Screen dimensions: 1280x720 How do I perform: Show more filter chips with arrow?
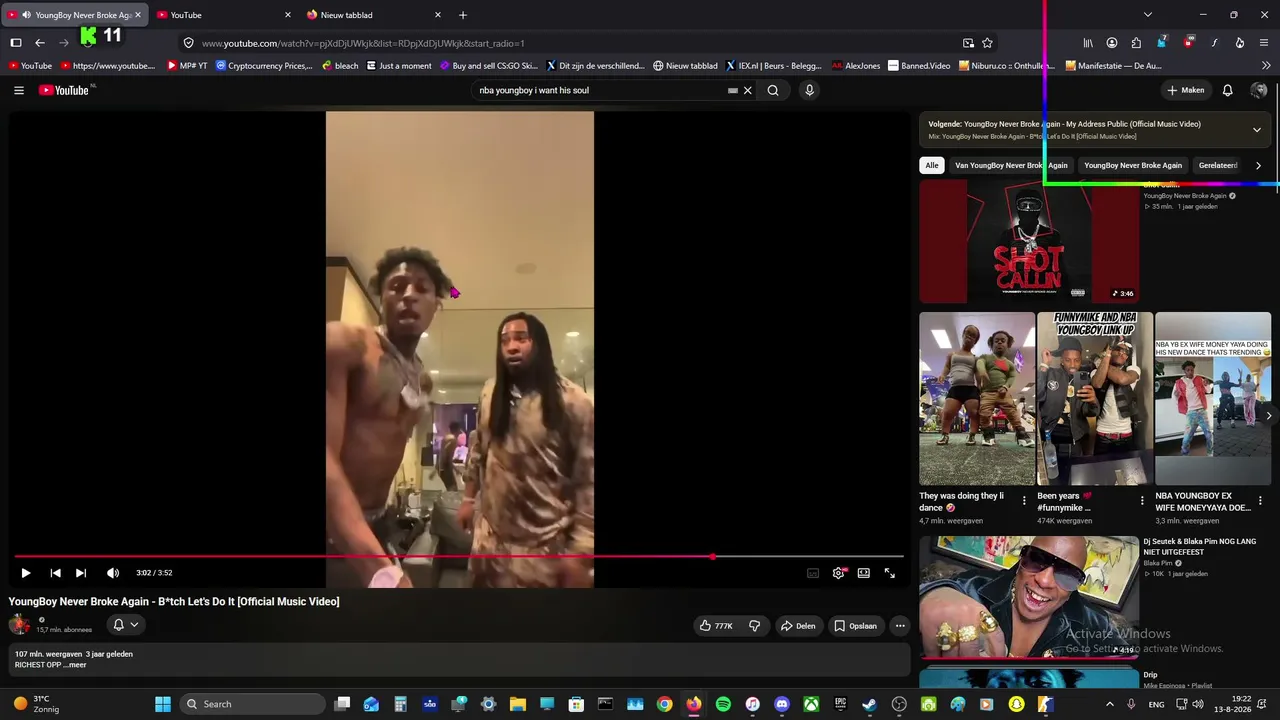pyautogui.click(x=1258, y=165)
